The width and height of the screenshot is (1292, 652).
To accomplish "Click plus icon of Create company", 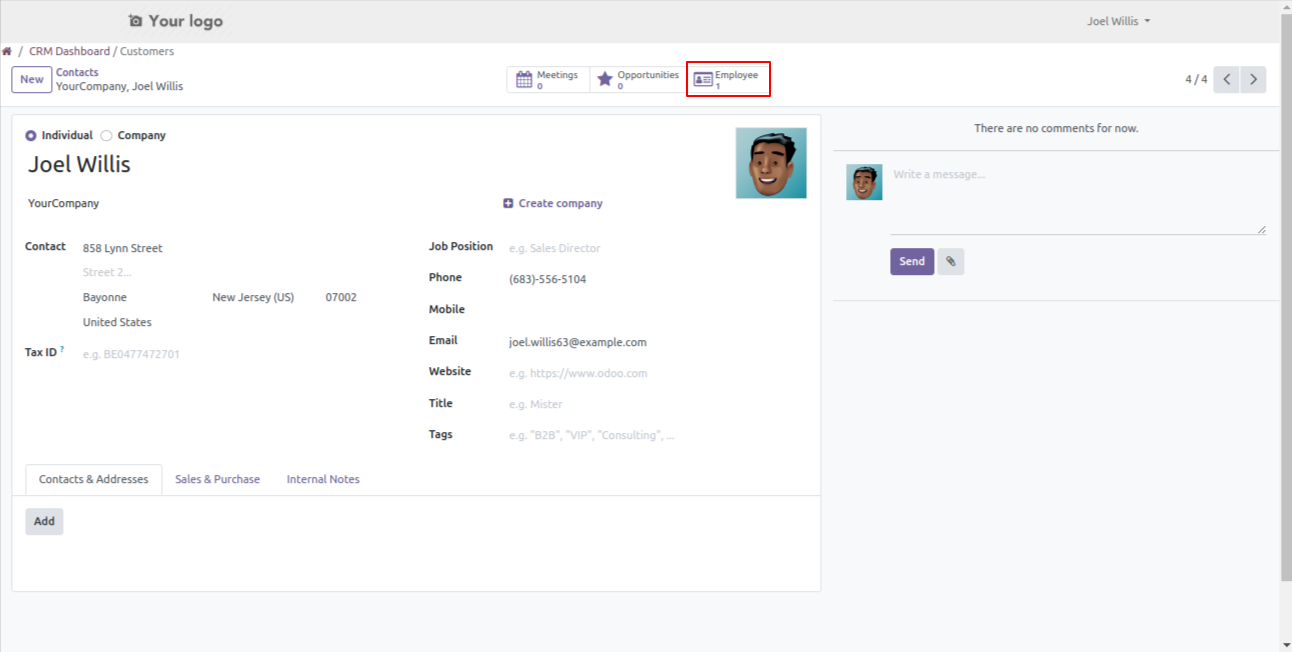I will coord(508,203).
